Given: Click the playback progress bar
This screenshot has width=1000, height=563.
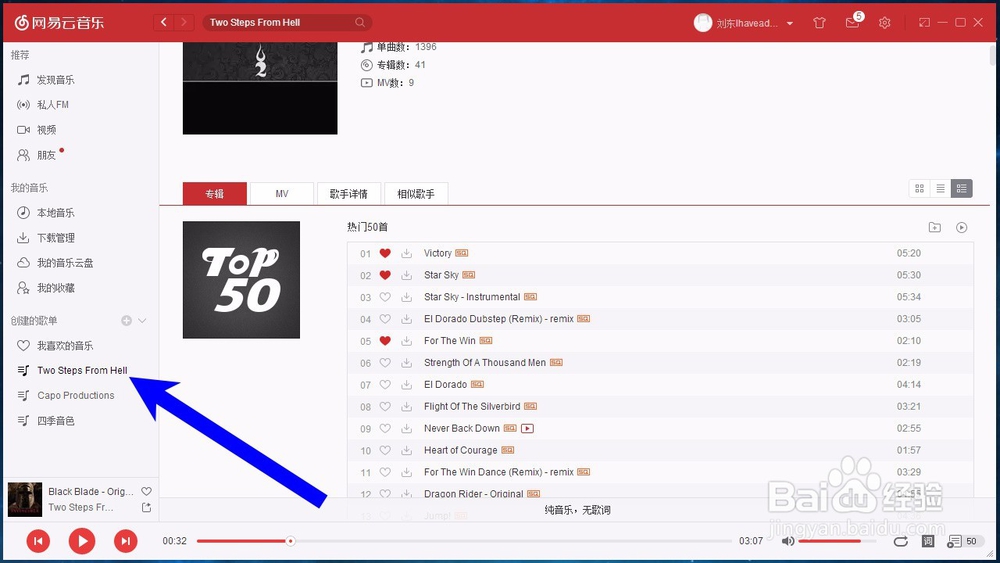Looking at the screenshot, I should point(464,541).
